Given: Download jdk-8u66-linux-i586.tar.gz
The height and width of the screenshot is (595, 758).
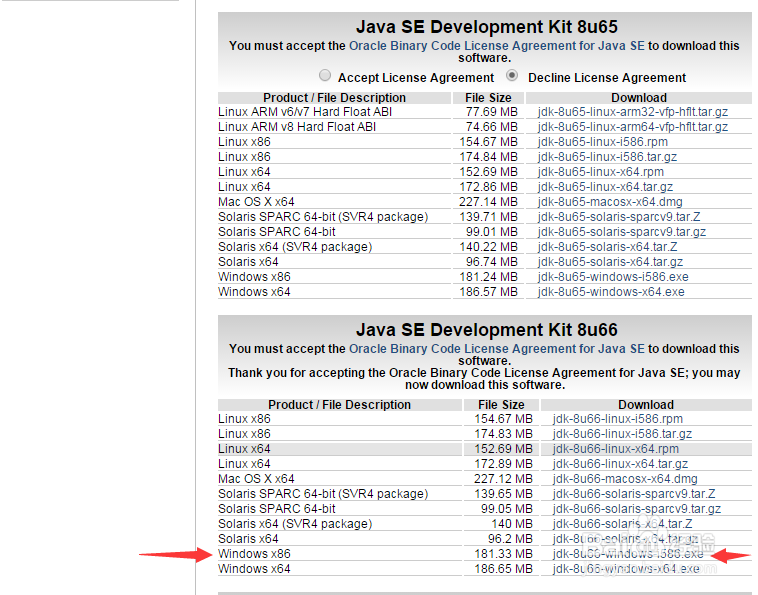Looking at the screenshot, I should click(x=622, y=434).
